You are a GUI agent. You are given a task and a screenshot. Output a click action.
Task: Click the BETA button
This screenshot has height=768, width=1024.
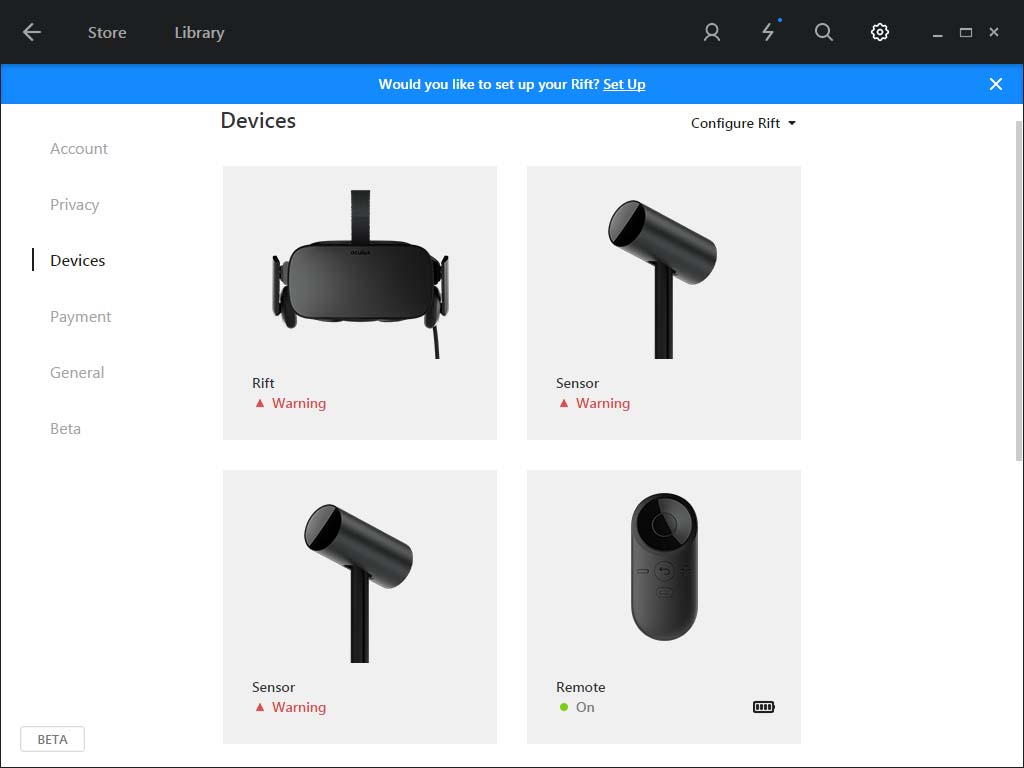coord(52,739)
